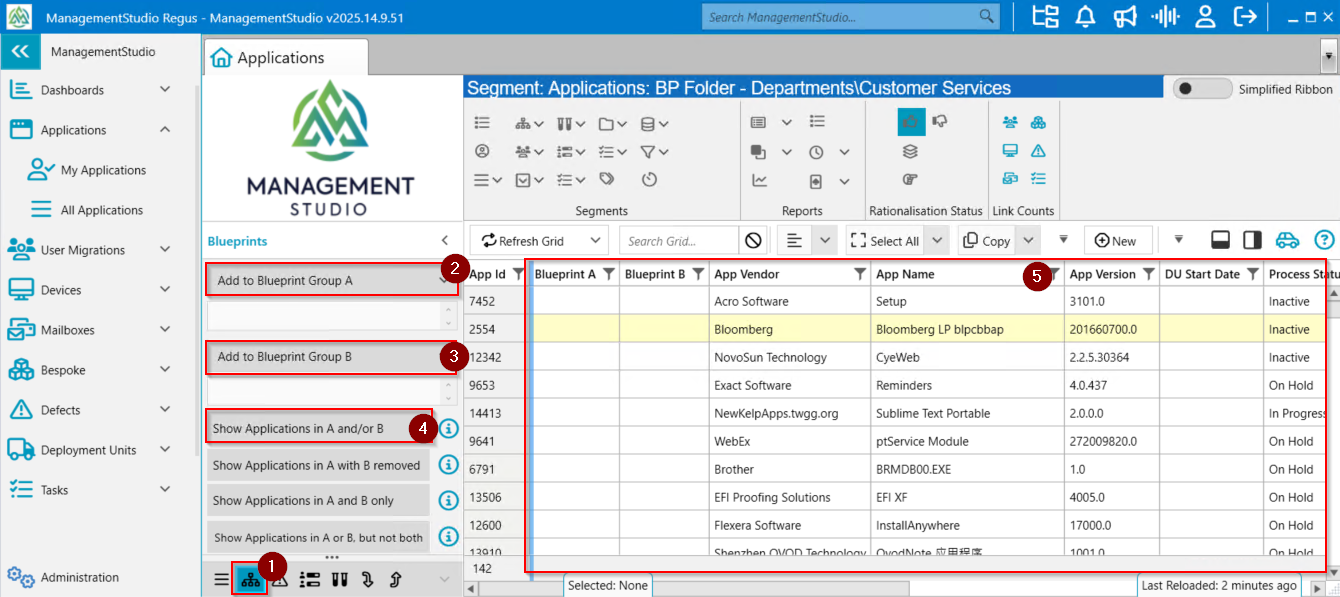Expand the Devices sidebar section
Screen dimensions: 1340x597
coord(165,290)
